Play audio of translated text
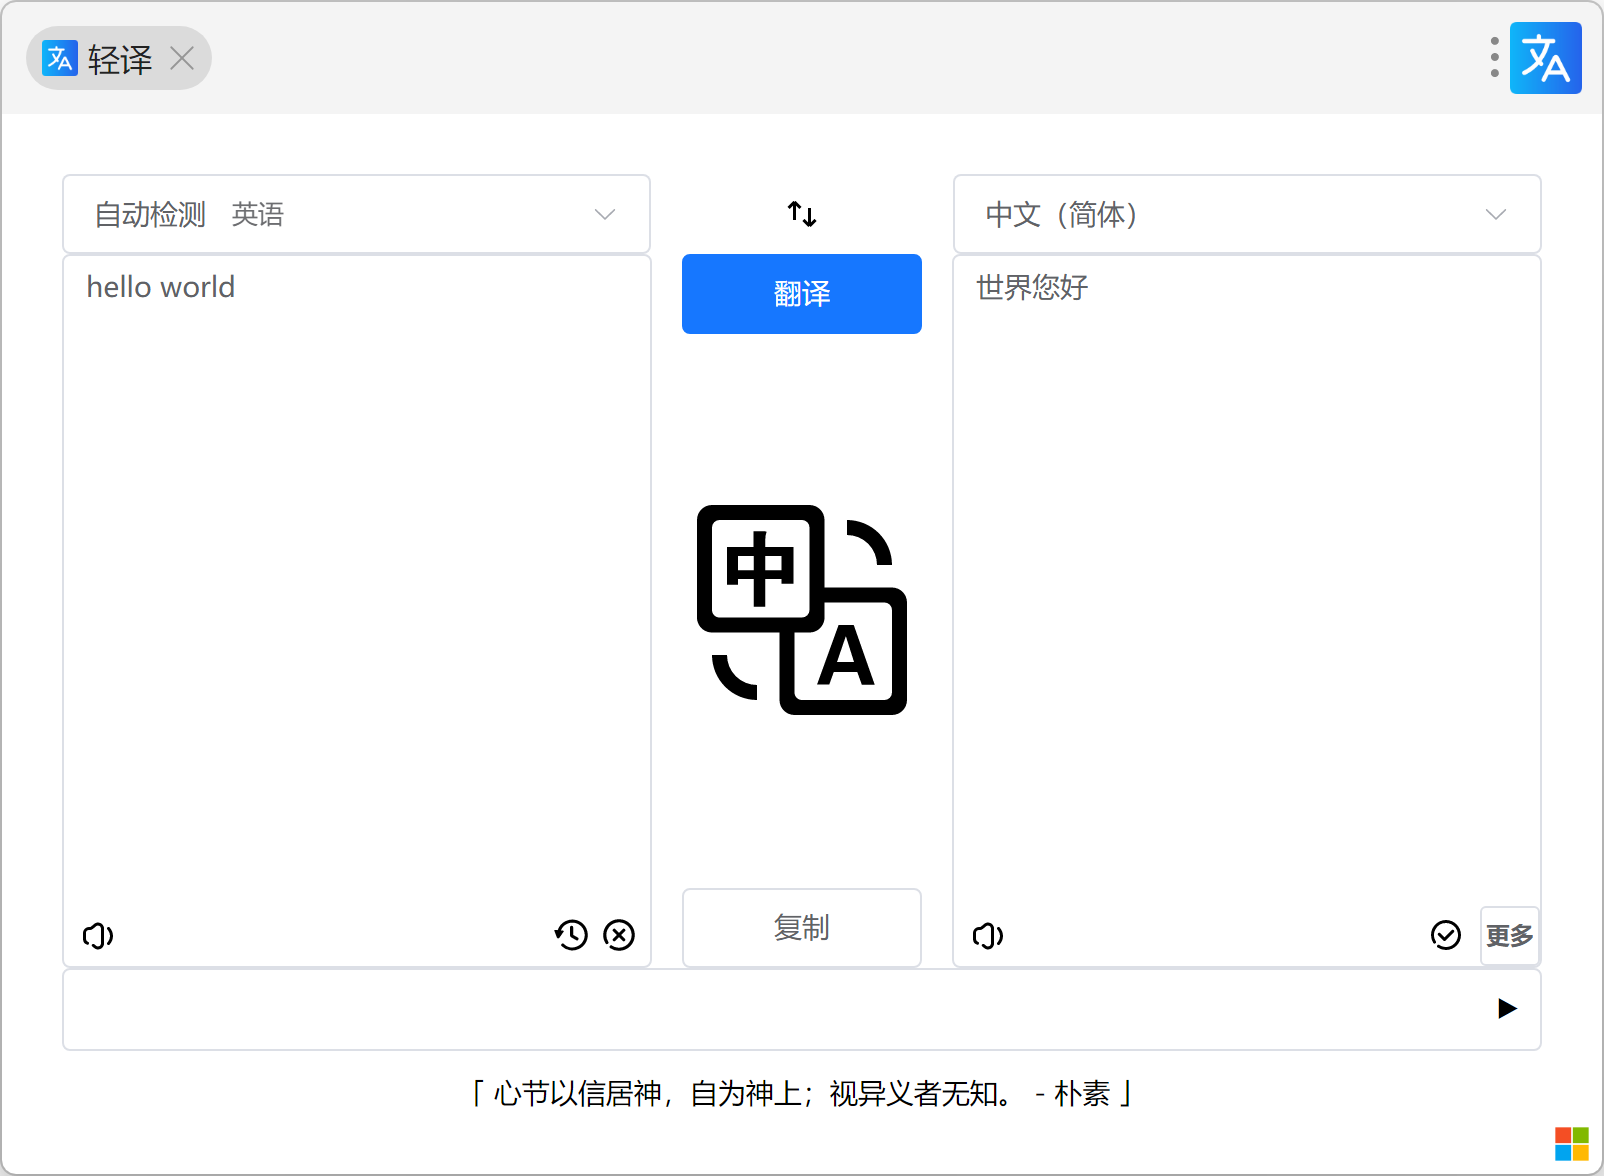Viewport: 1604px width, 1176px height. pos(988,936)
